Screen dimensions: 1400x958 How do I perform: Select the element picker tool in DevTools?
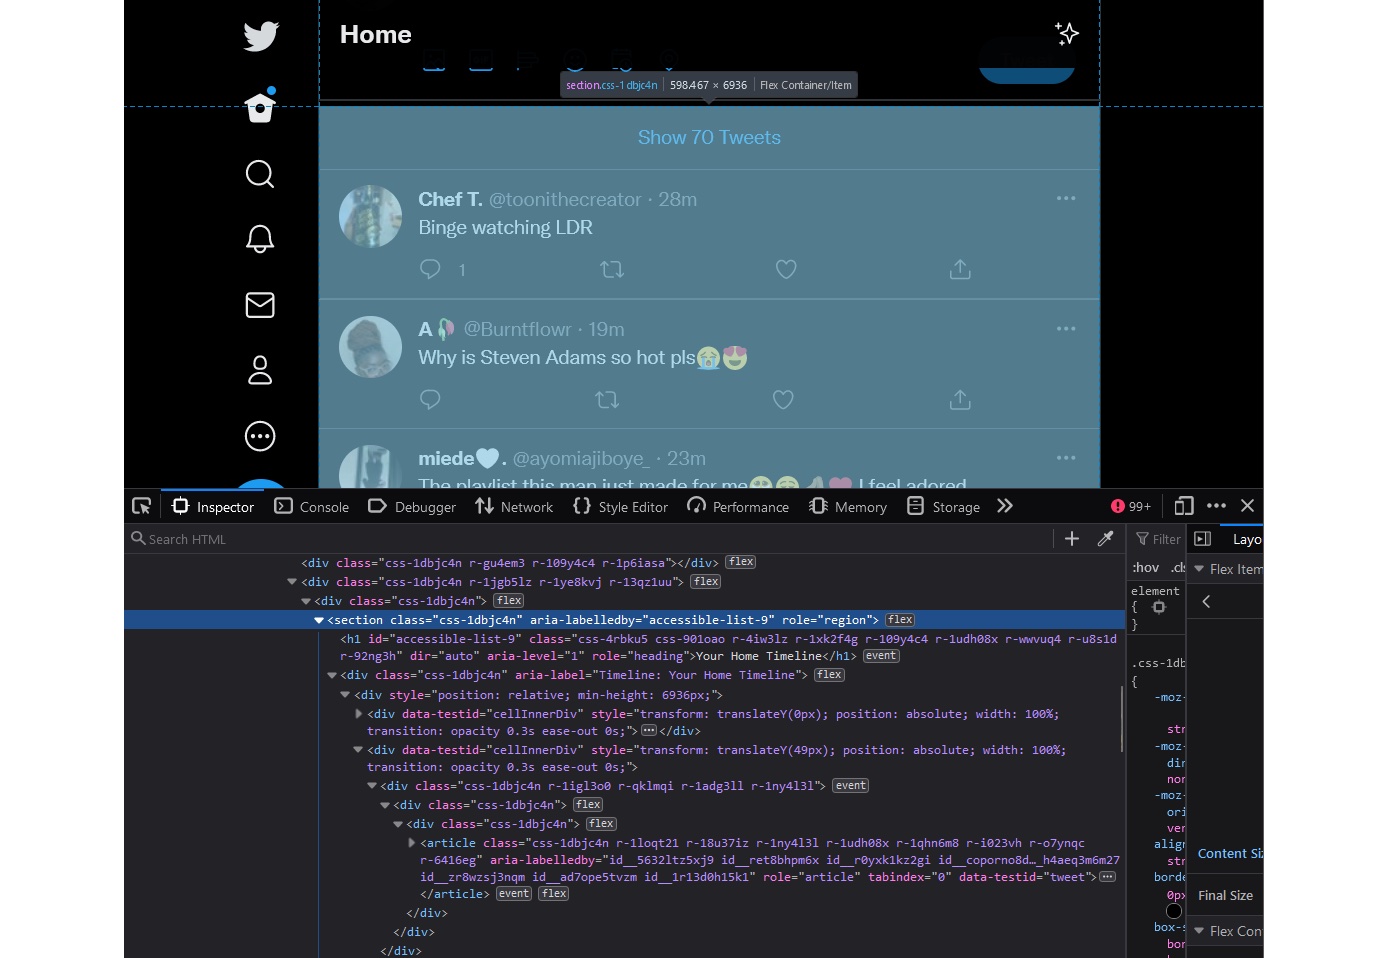141,505
